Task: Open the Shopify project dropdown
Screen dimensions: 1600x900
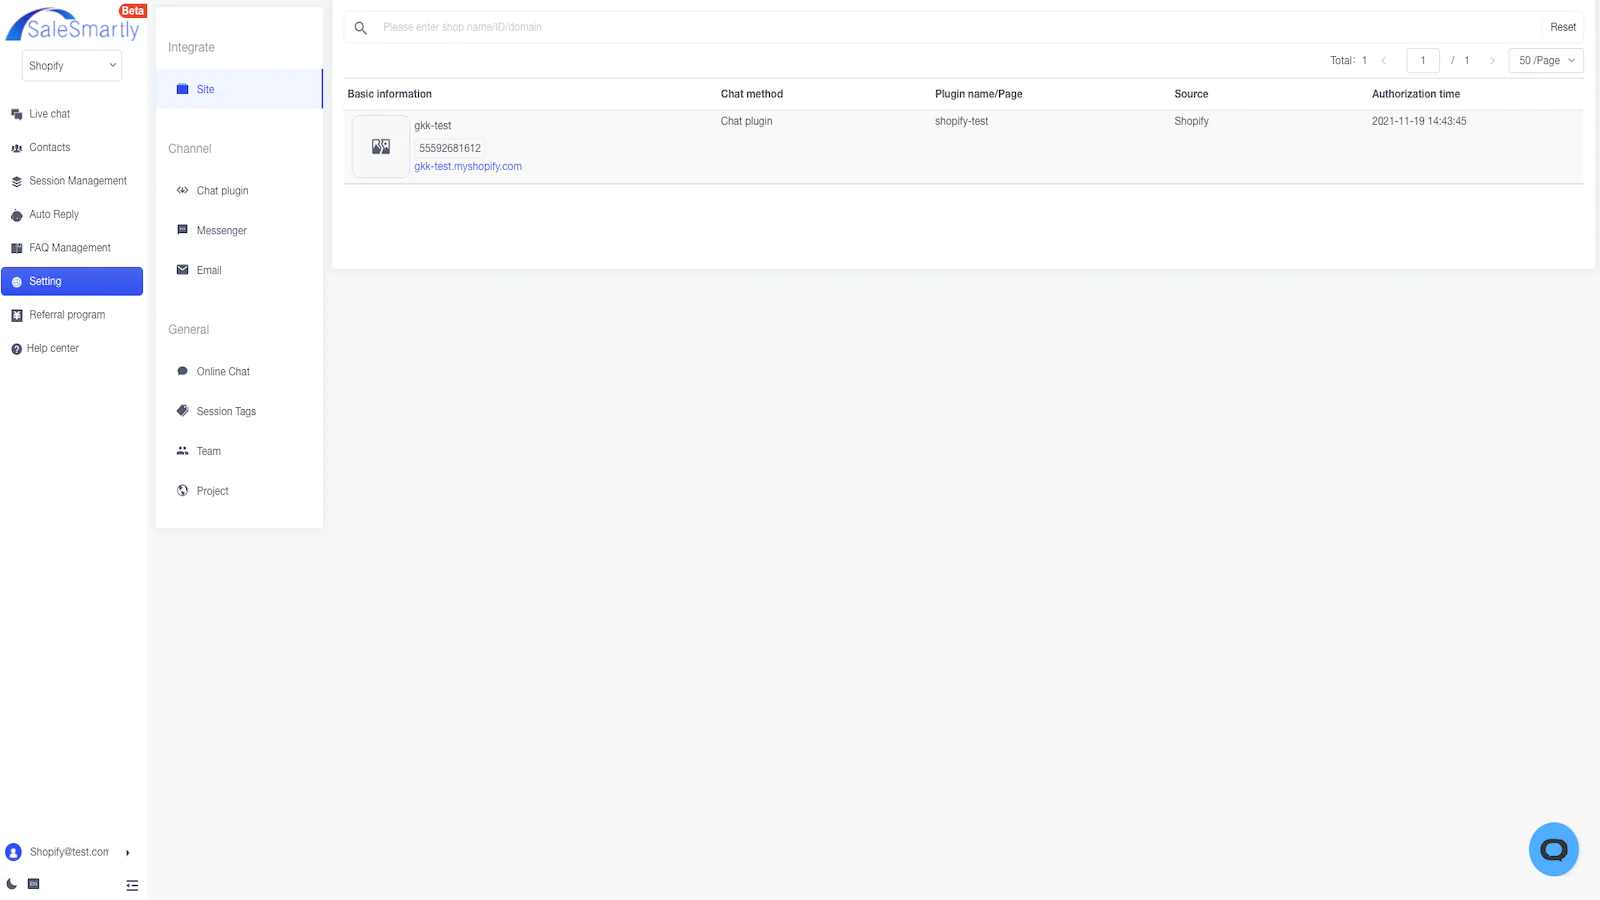Action: (x=72, y=66)
